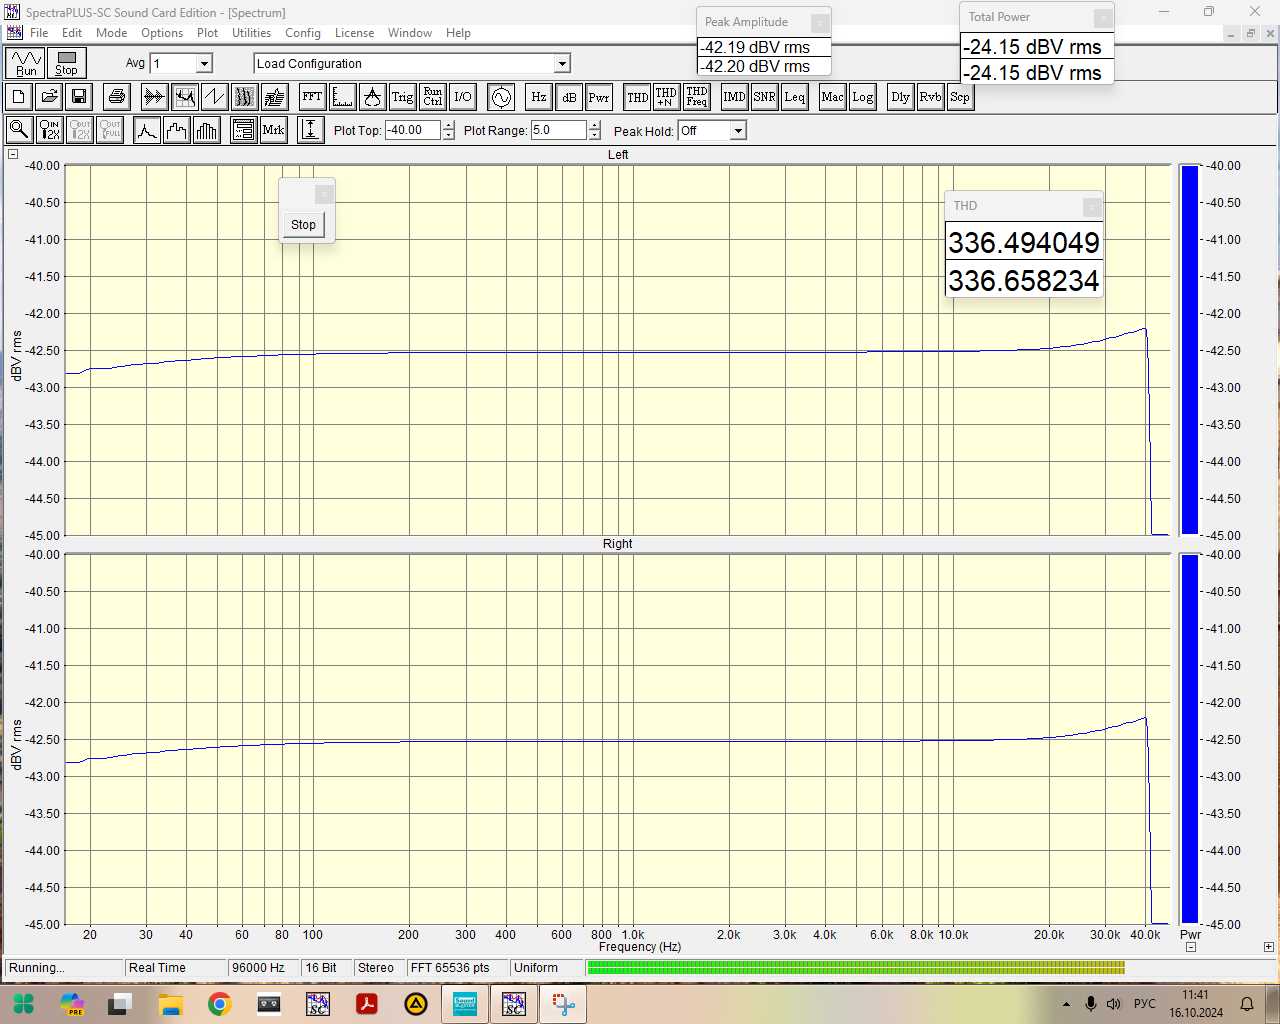The image size is (1280, 1024).
Task: Toggle the THD+N measurement utility
Action: click(666, 97)
